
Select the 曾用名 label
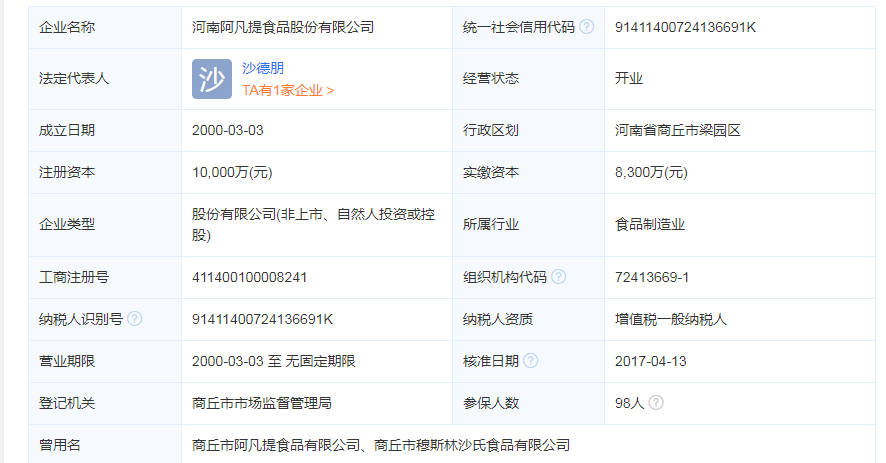point(60,445)
